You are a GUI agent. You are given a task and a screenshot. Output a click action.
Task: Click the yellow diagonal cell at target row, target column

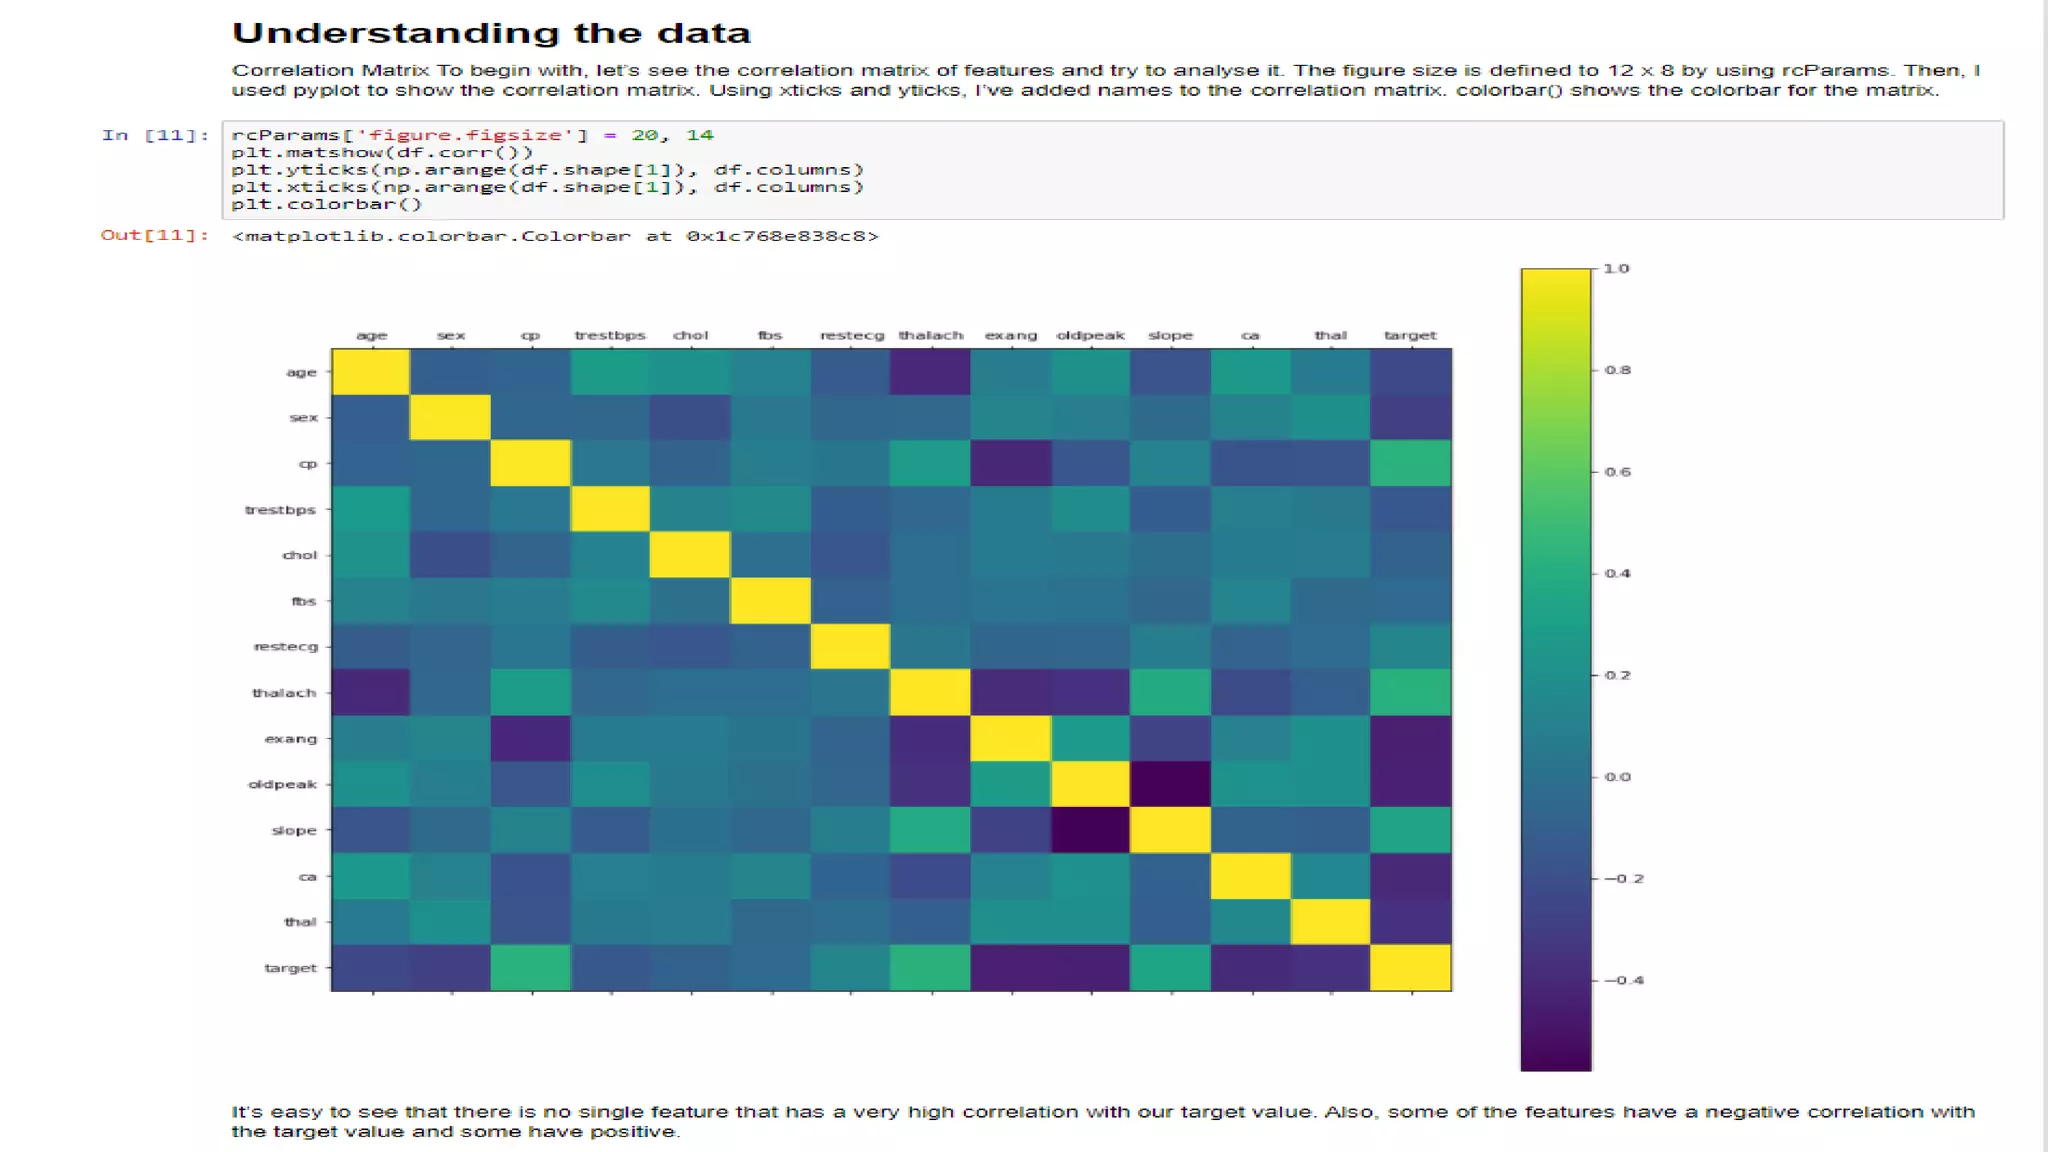click(1410, 967)
